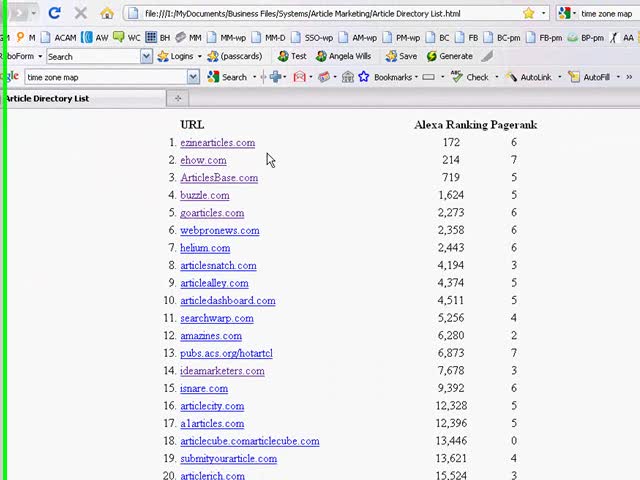The image size is (640, 480).
Task: Click the stop loading X icon
Action: click(80, 13)
